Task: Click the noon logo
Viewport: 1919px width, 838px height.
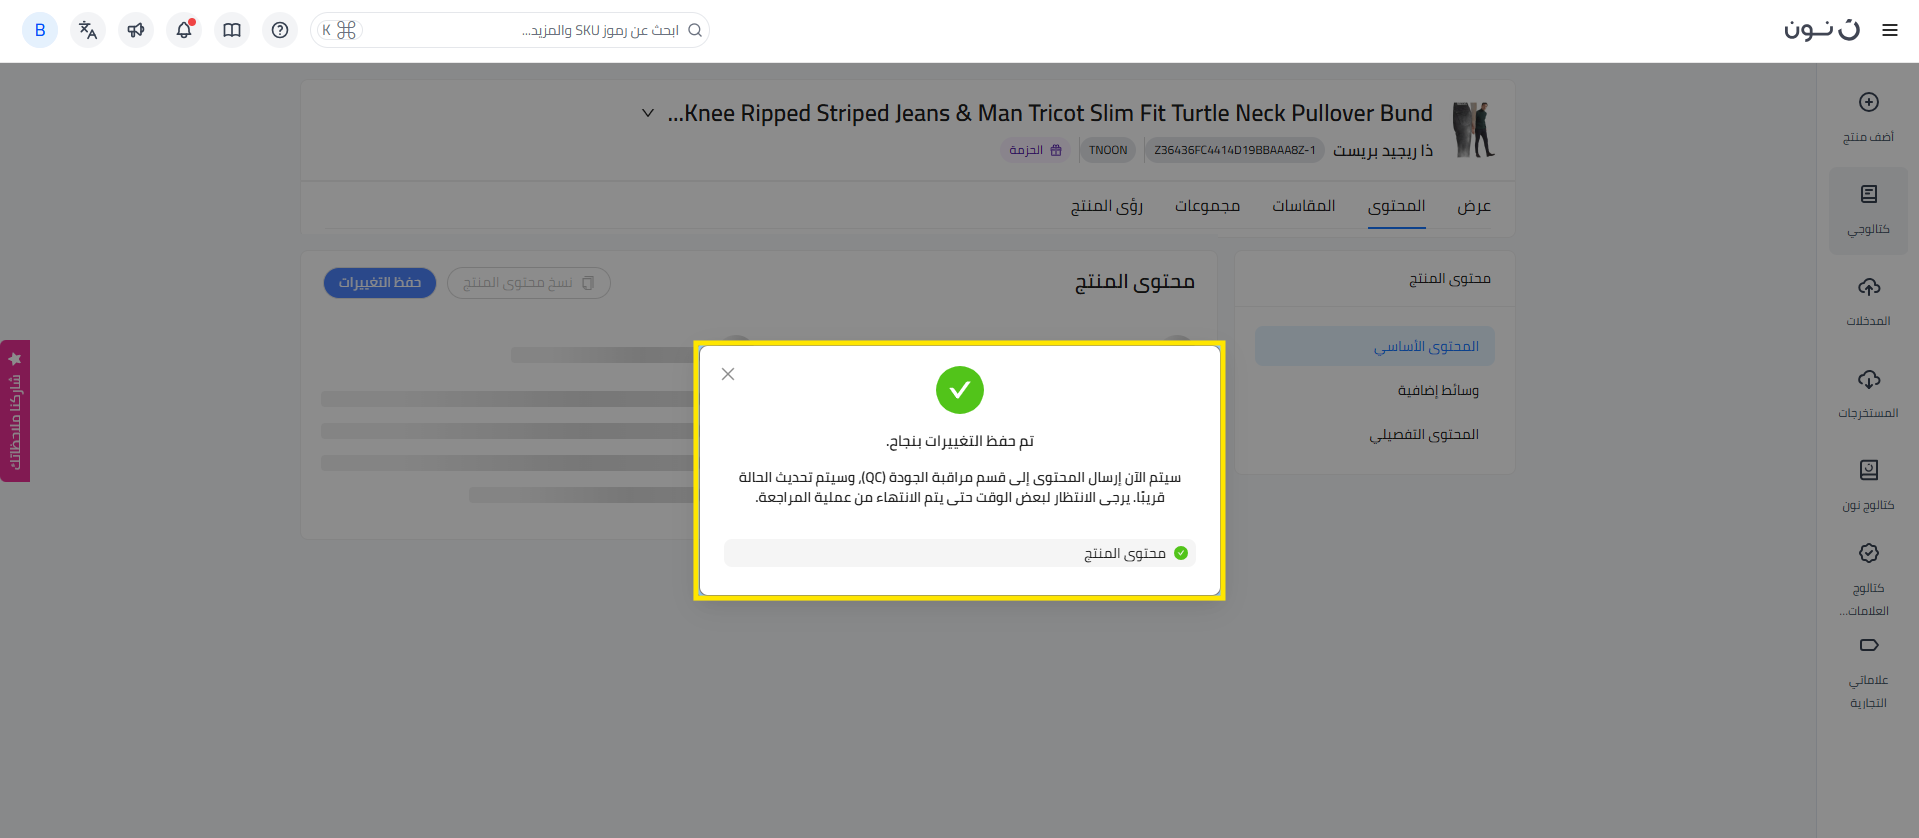Action: (x=1822, y=30)
